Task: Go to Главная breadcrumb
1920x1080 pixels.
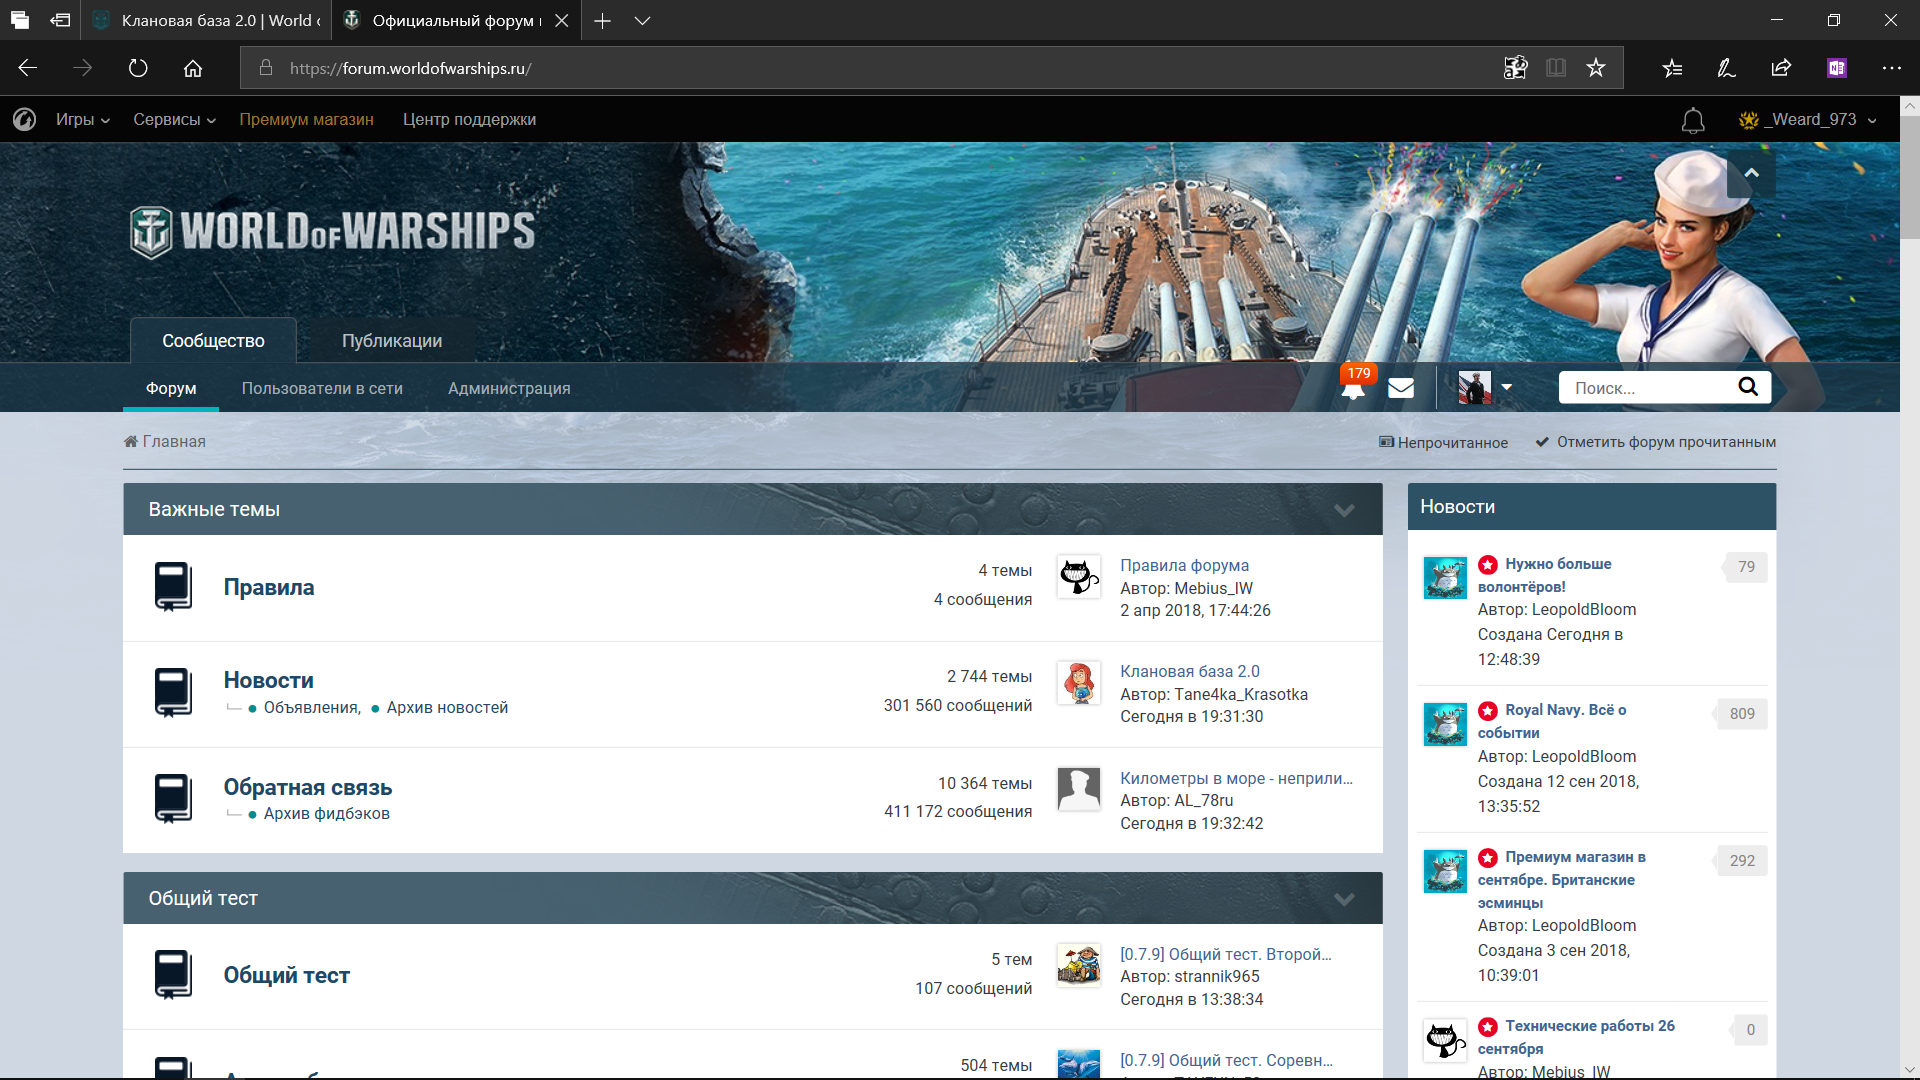Action: click(165, 441)
